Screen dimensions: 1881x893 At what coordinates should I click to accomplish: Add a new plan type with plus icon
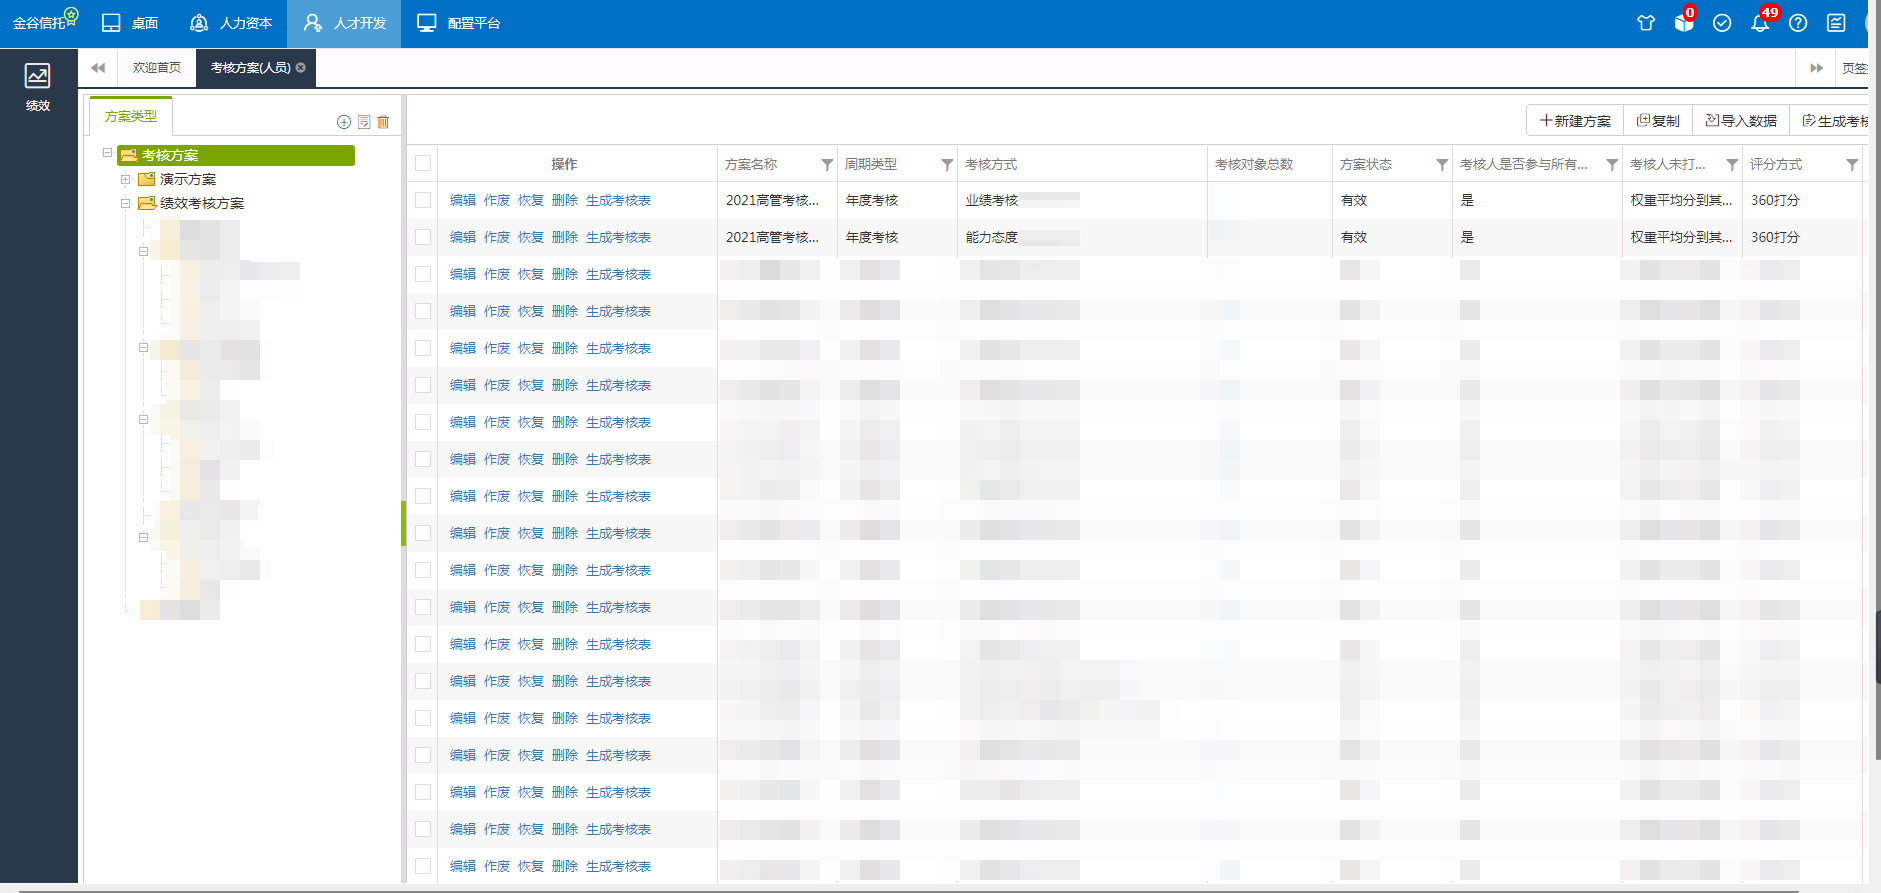click(344, 122)
